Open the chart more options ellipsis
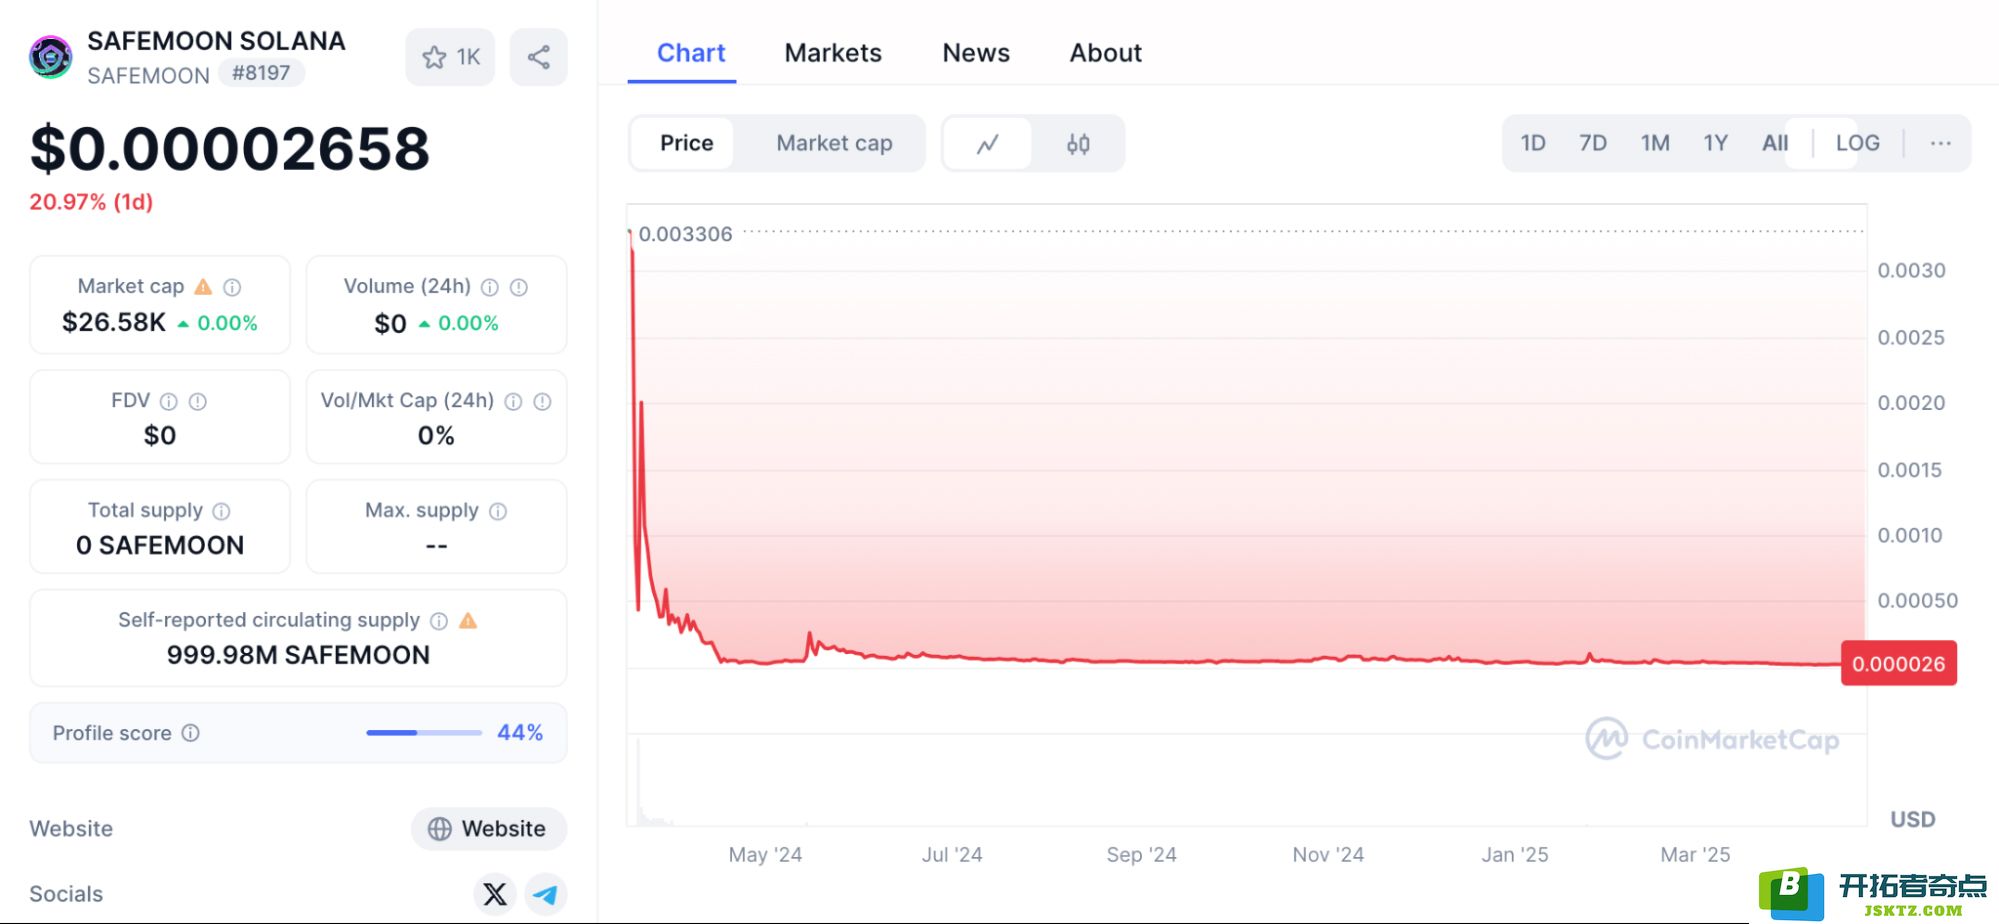Viewport: 1999px width, 924px height. [1940, 143]
